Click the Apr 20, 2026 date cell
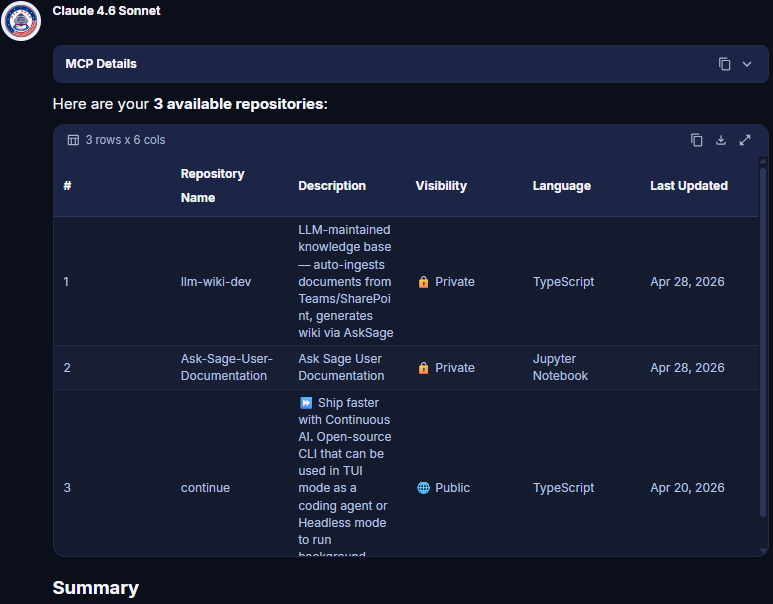The width and height of the screenshot is (773, 604). 687,488
